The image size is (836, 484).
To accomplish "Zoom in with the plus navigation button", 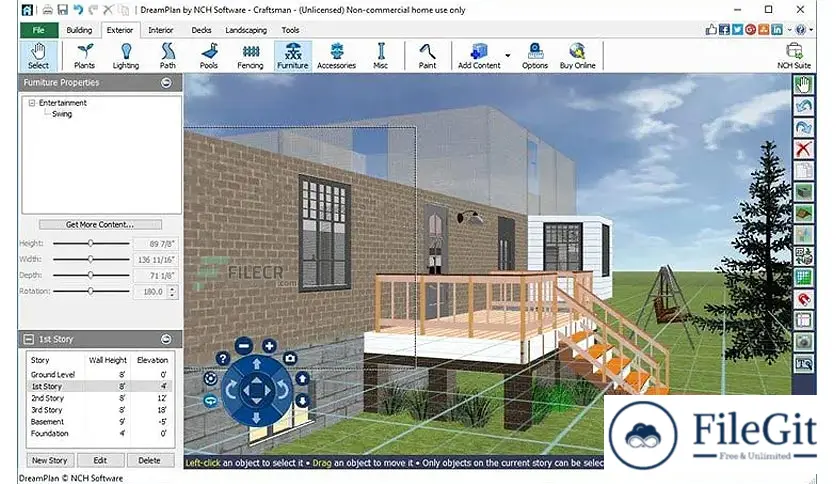I will coord(269,346).
